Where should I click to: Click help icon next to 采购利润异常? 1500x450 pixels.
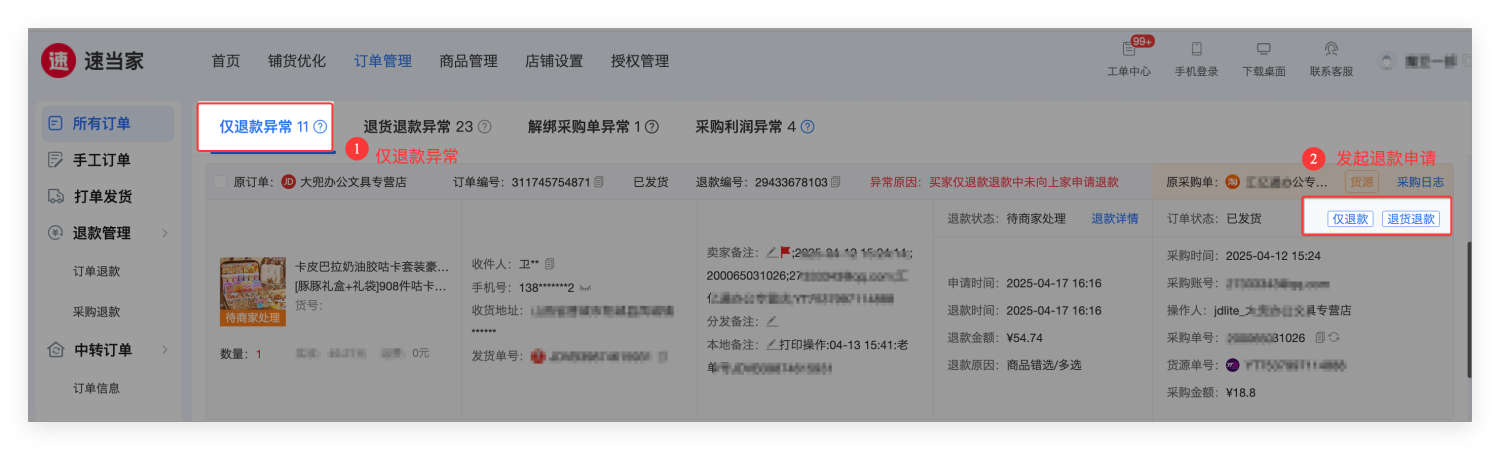click(807, 127)
